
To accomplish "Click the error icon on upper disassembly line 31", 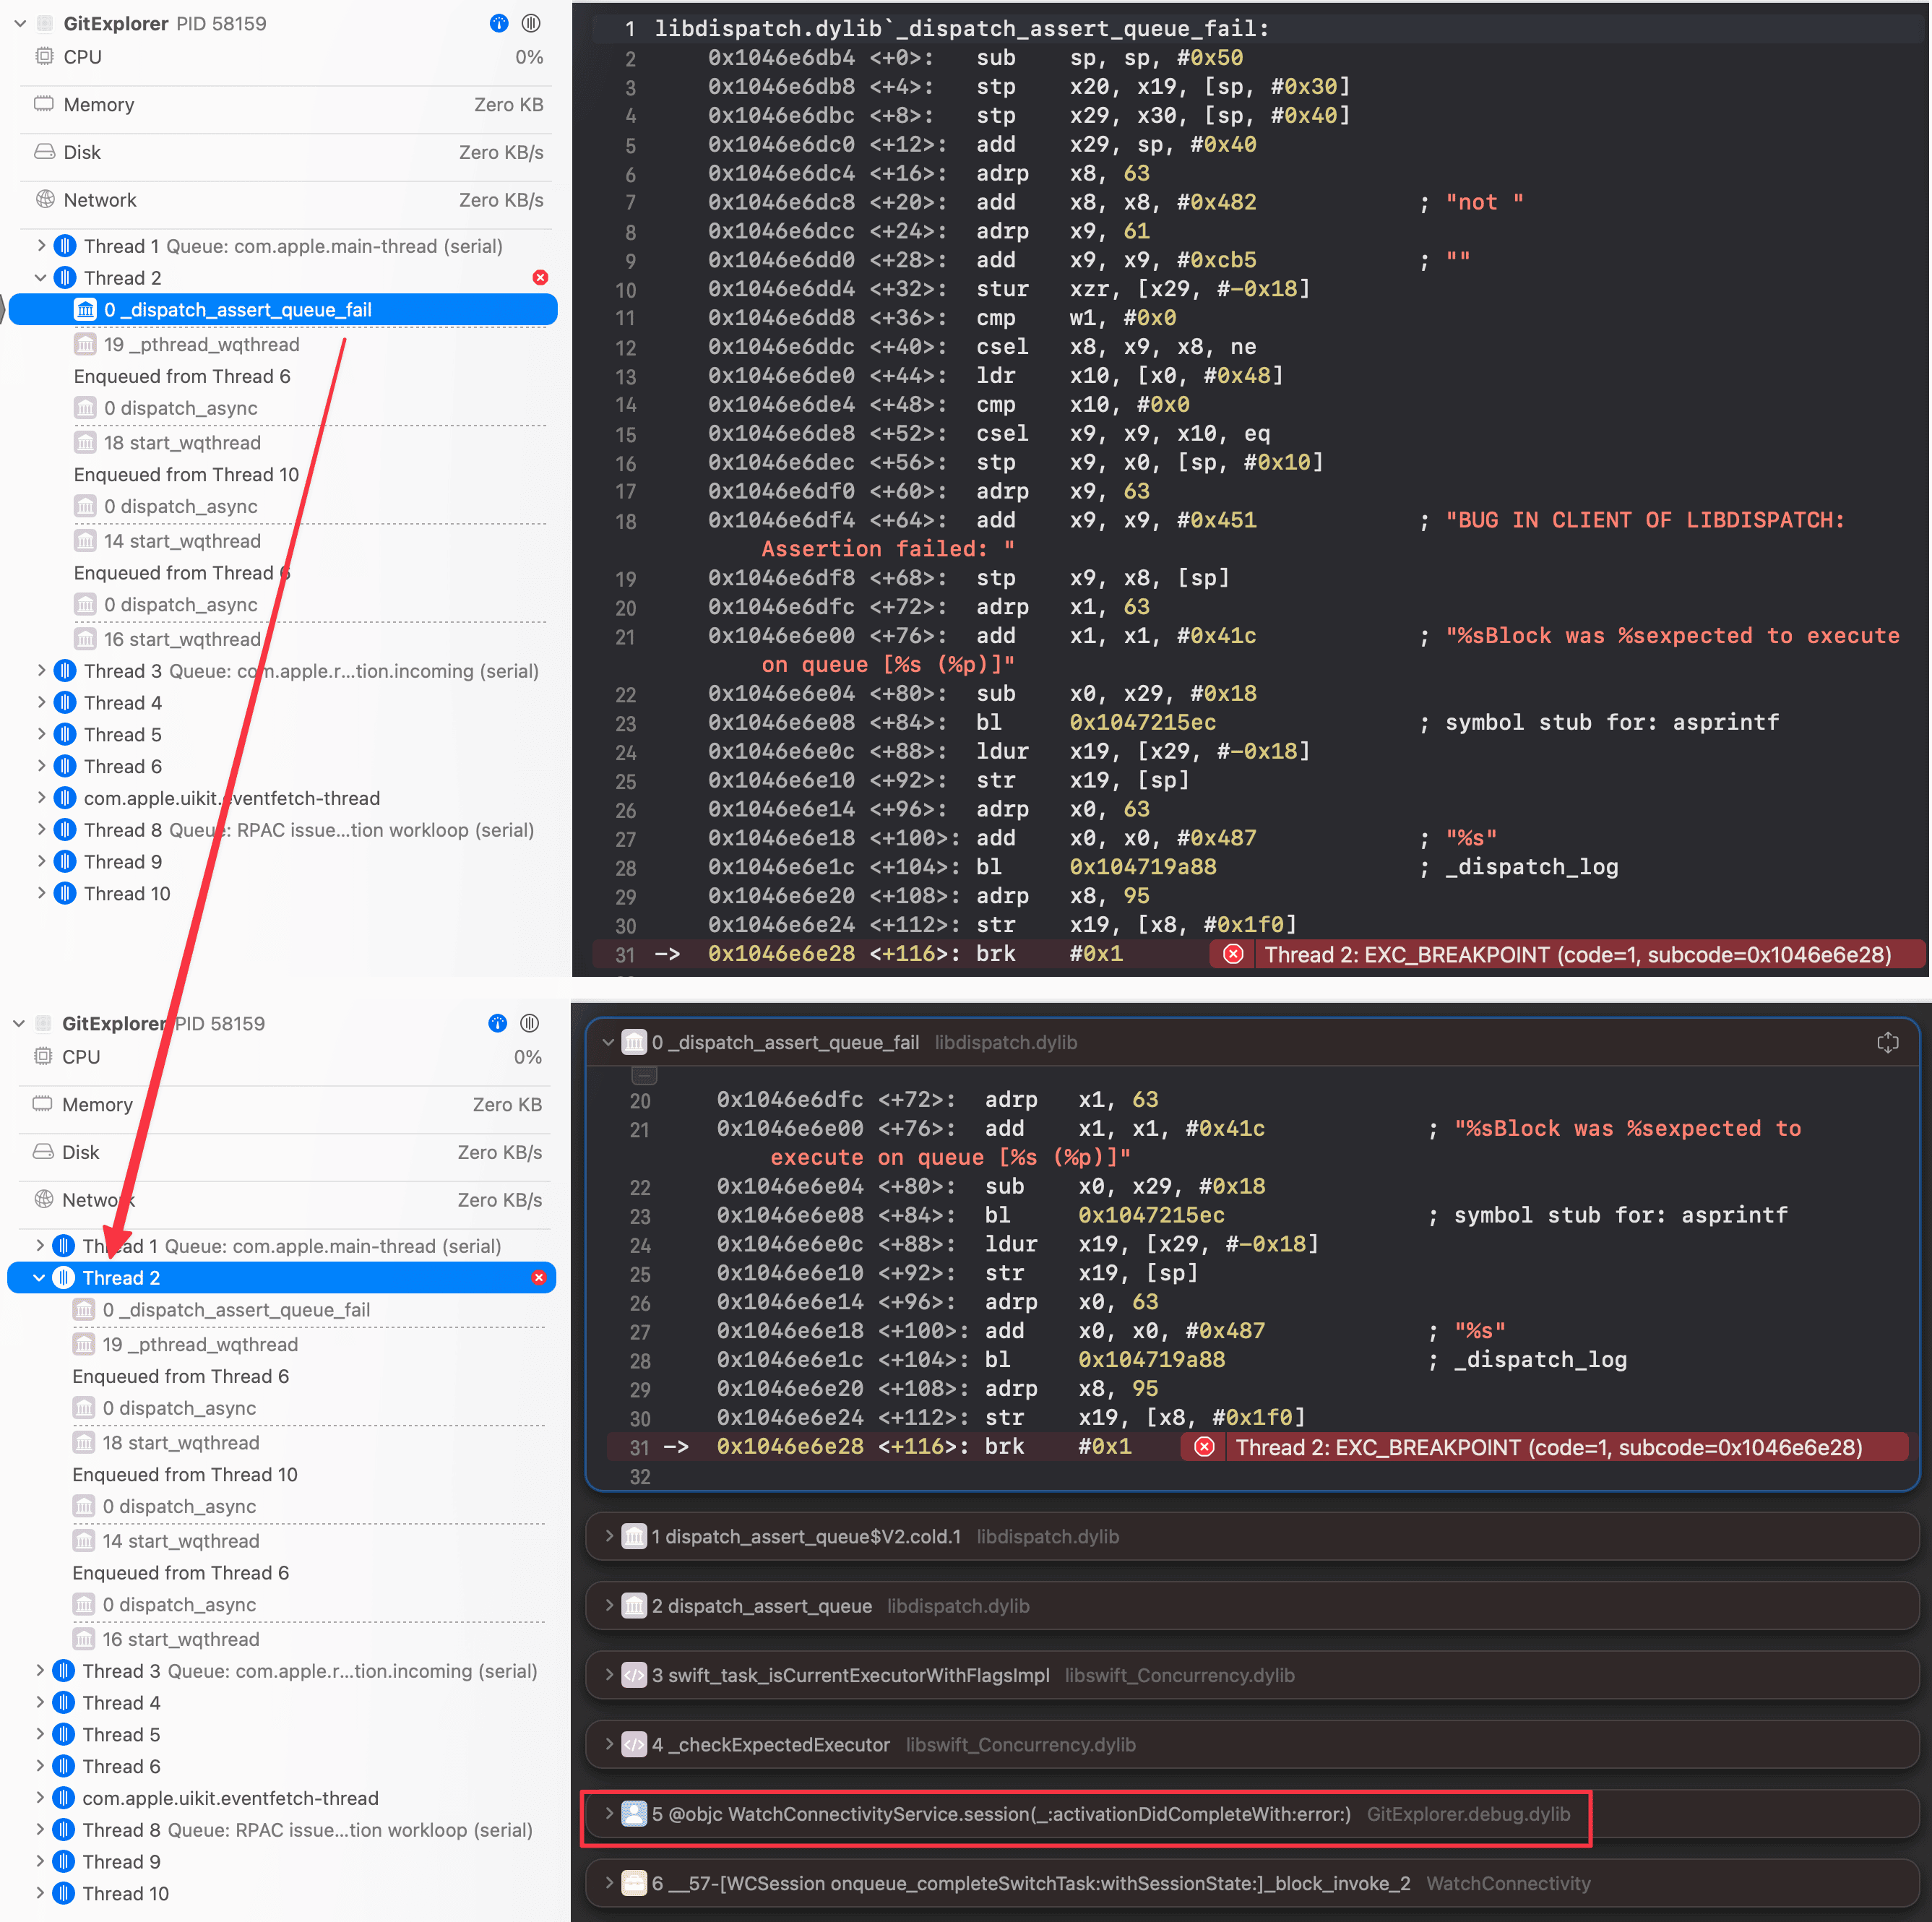I will (x=1234, y=954).
